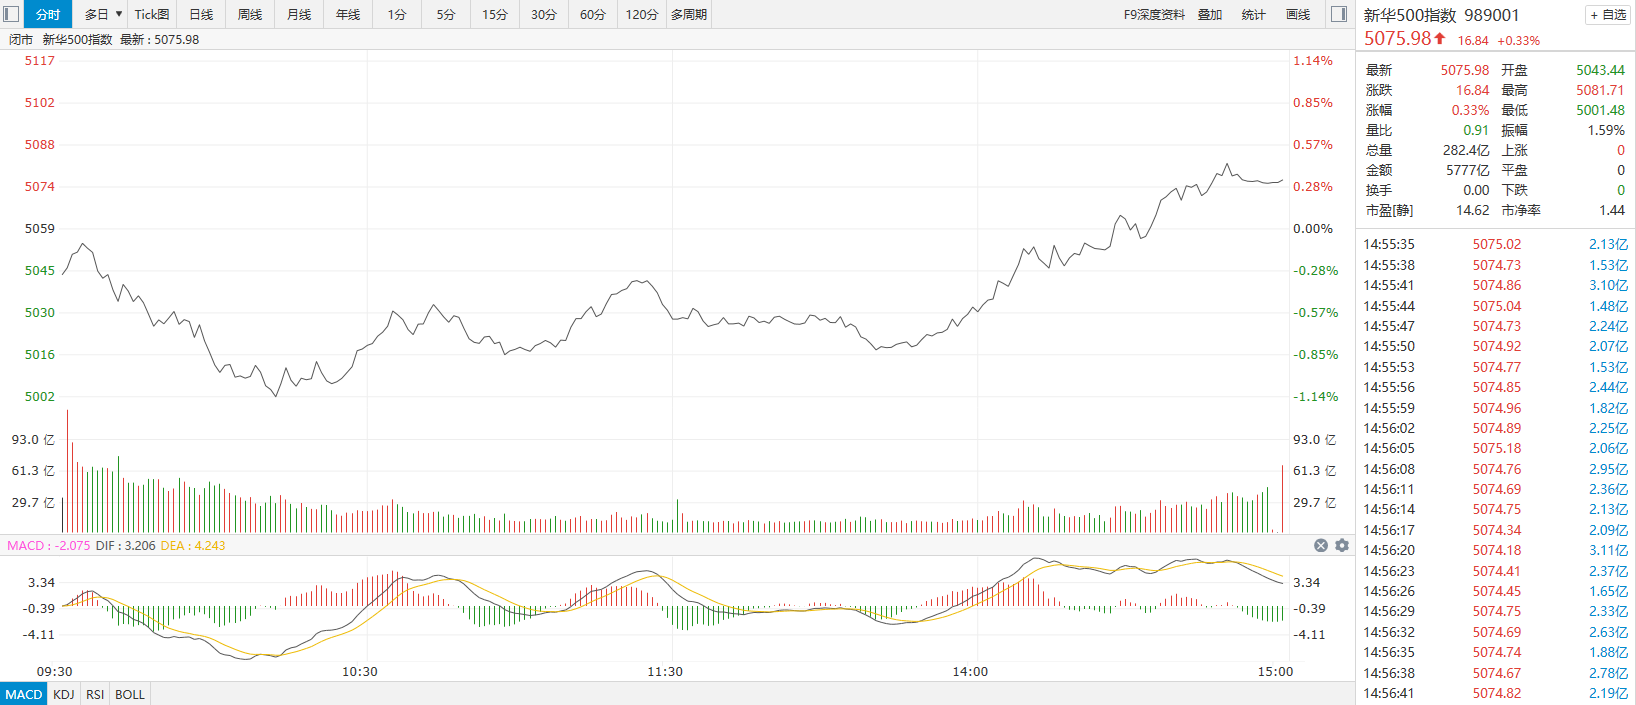Select the 分时 chart tab
This screenshot has height=705, width=1636.
point(48,14)
